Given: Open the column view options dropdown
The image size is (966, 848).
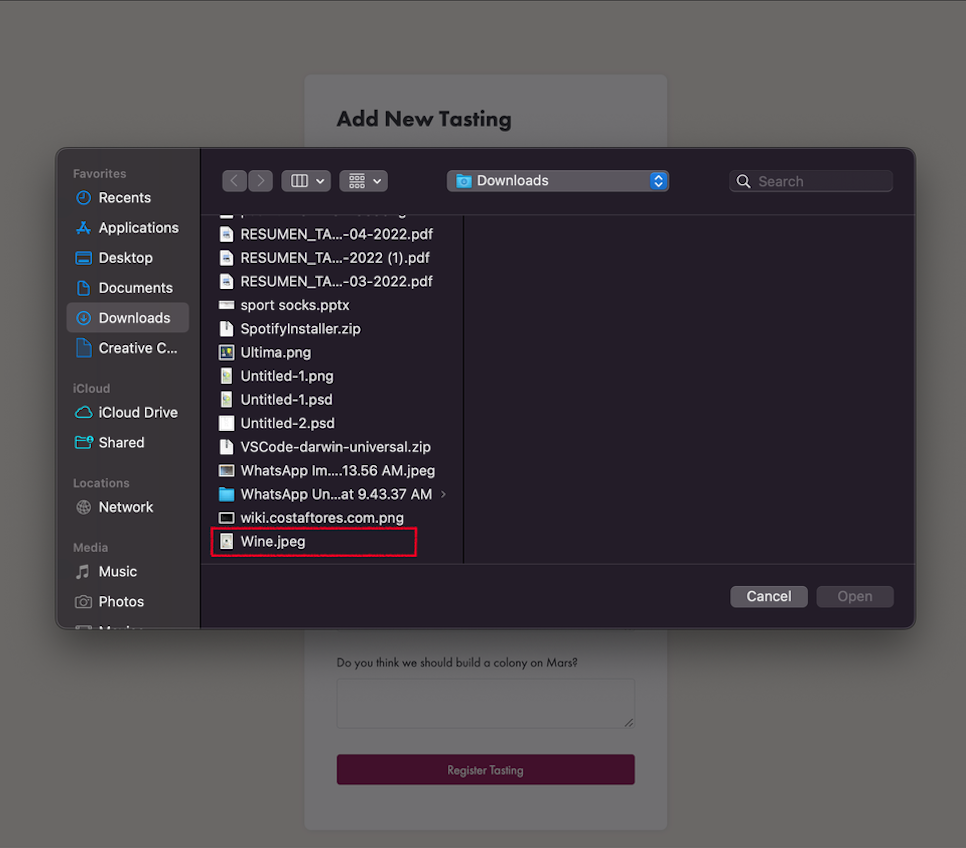Looking at the screenshot, I should (x=306, y=181).
